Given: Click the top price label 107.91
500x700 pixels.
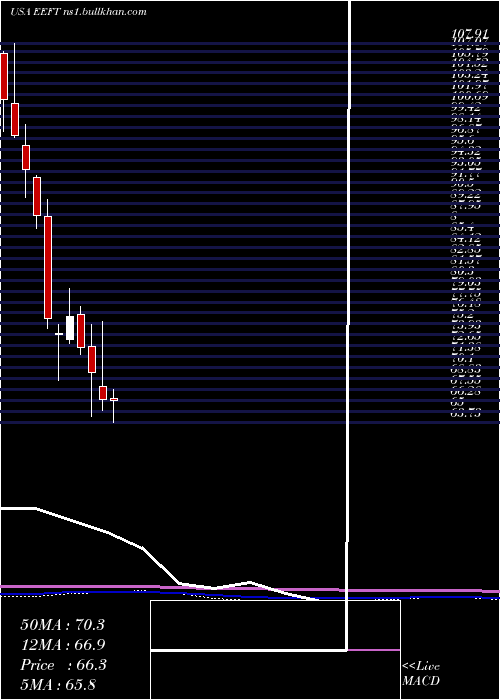Looking at the screenshot, I should (x=469, y=33).
